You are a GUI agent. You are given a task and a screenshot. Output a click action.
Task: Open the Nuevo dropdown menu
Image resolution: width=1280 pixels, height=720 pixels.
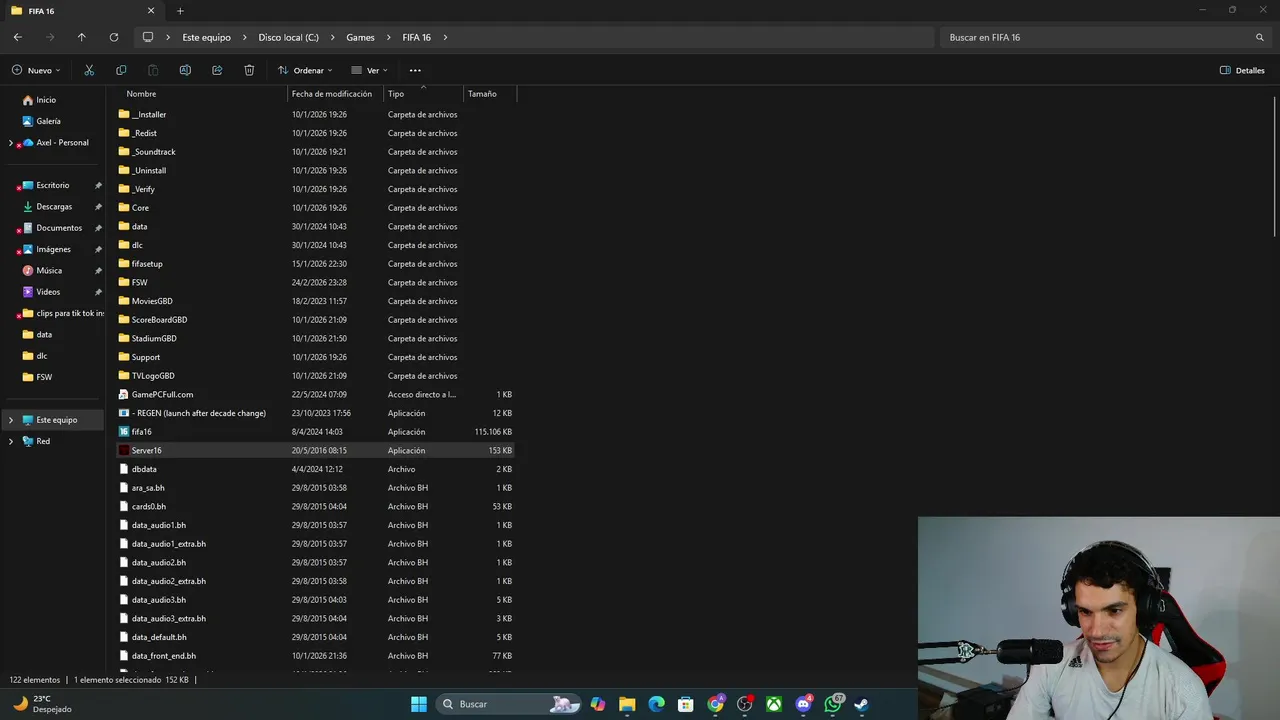click(x=37, y=70)
